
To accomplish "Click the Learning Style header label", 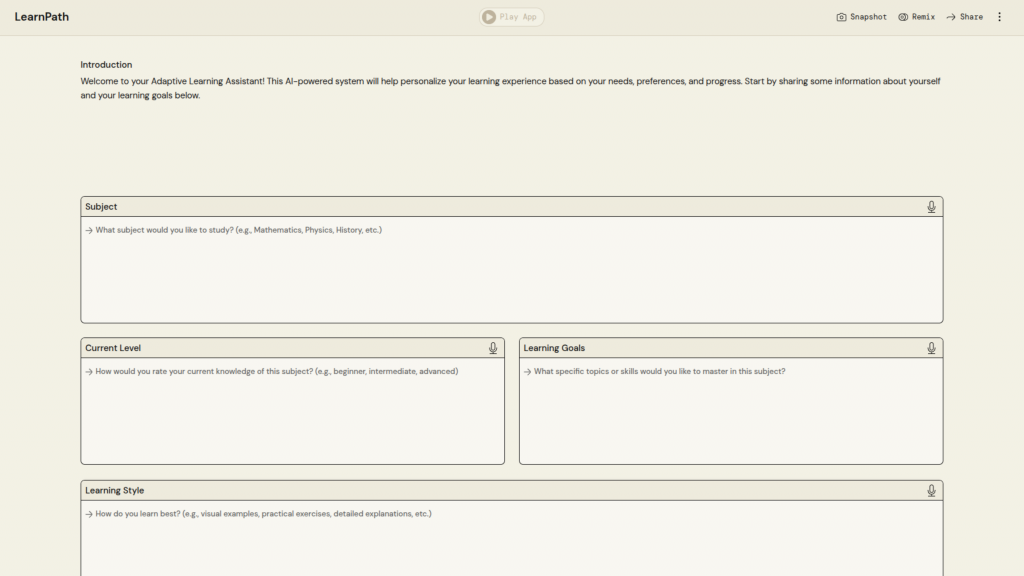I will (x=114, y=491).
